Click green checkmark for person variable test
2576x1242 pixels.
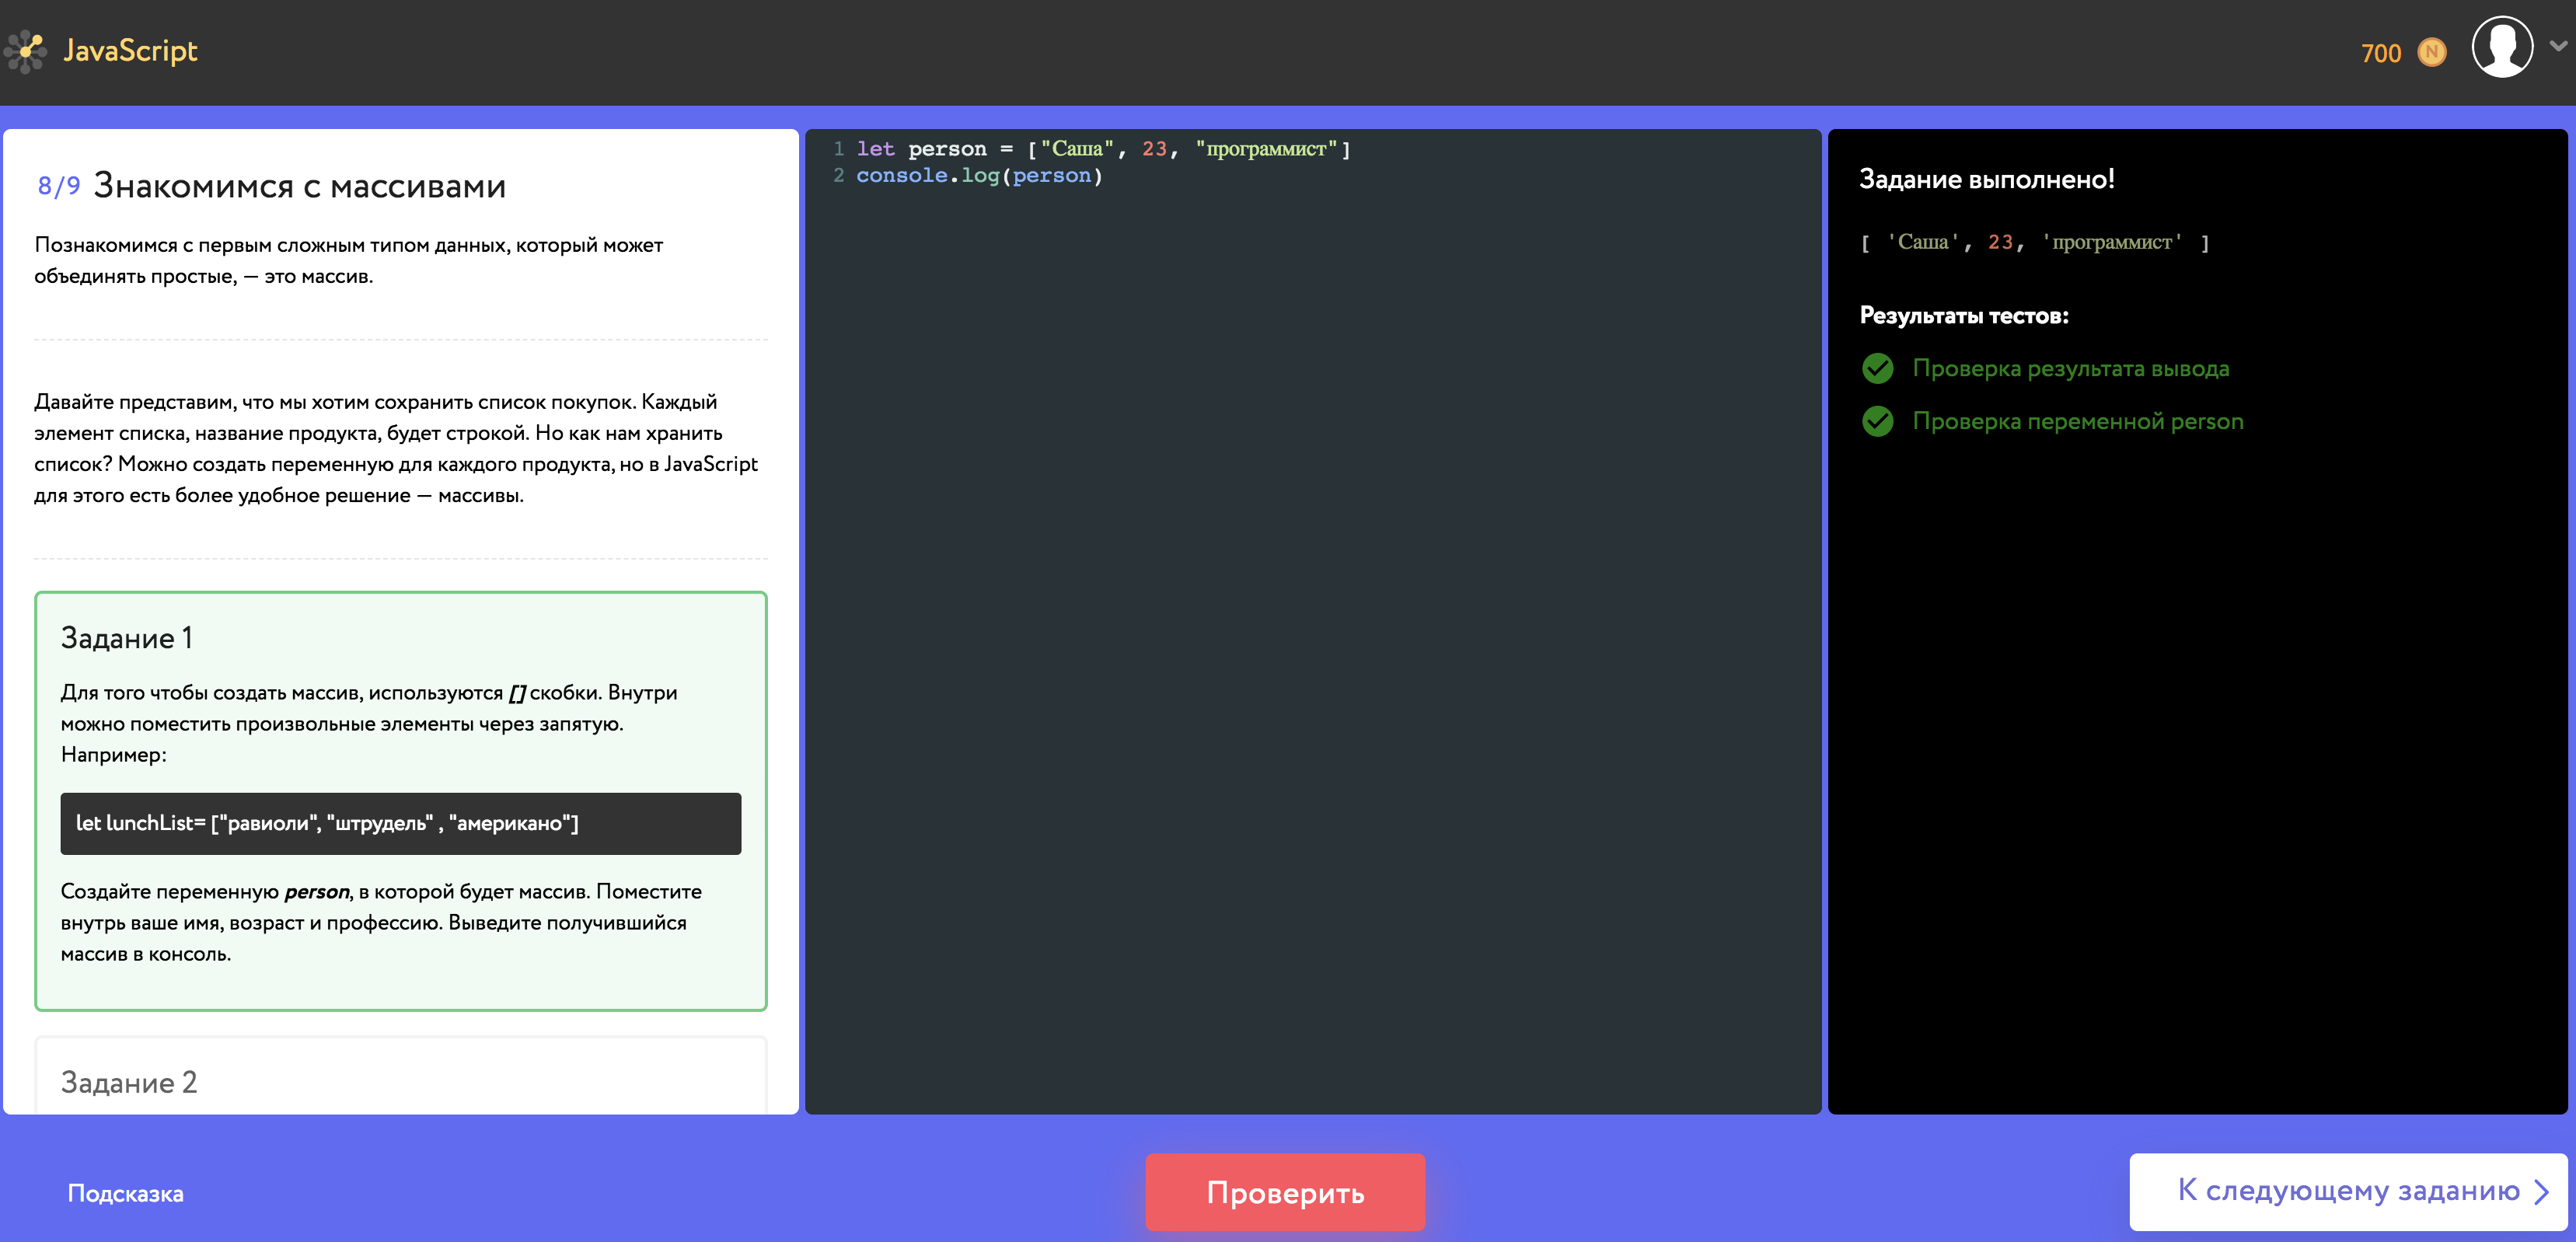pyautogui.click(x=1877, y=422)
